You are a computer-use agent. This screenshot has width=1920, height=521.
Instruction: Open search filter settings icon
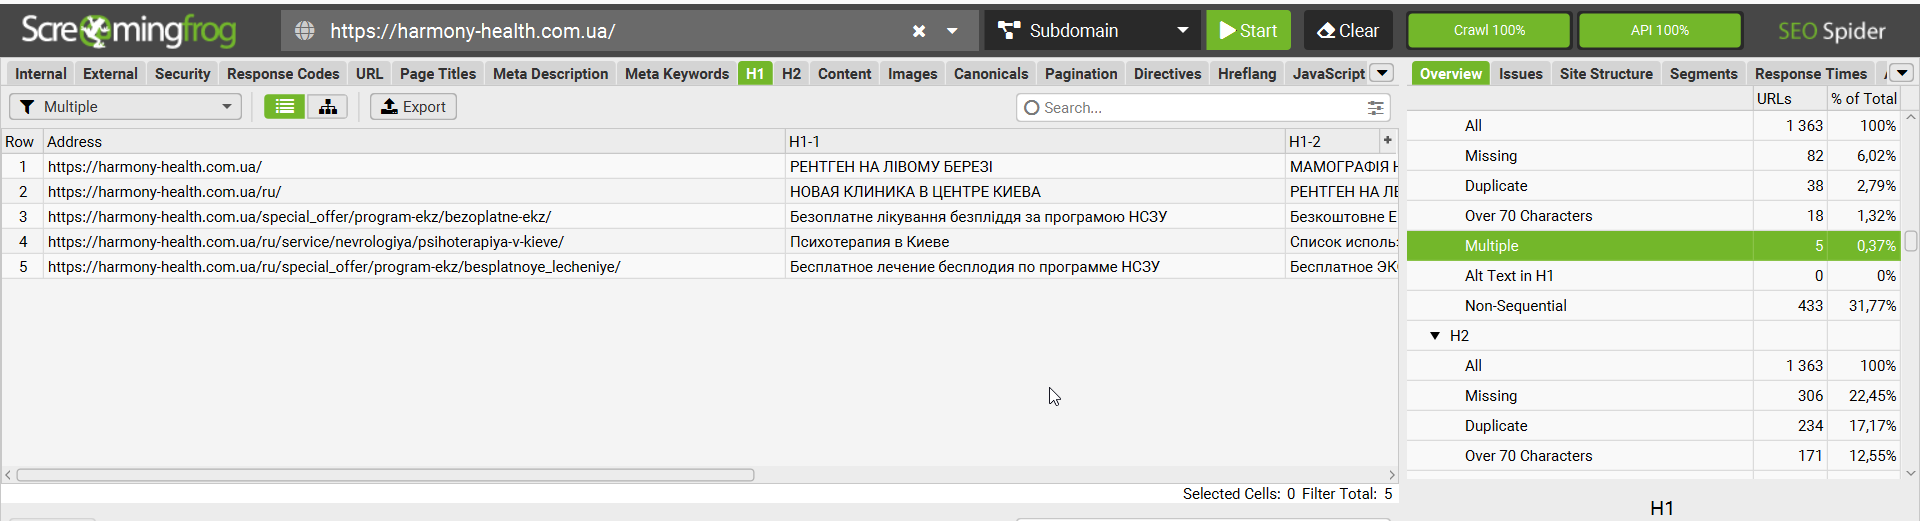click(1376, 108)
